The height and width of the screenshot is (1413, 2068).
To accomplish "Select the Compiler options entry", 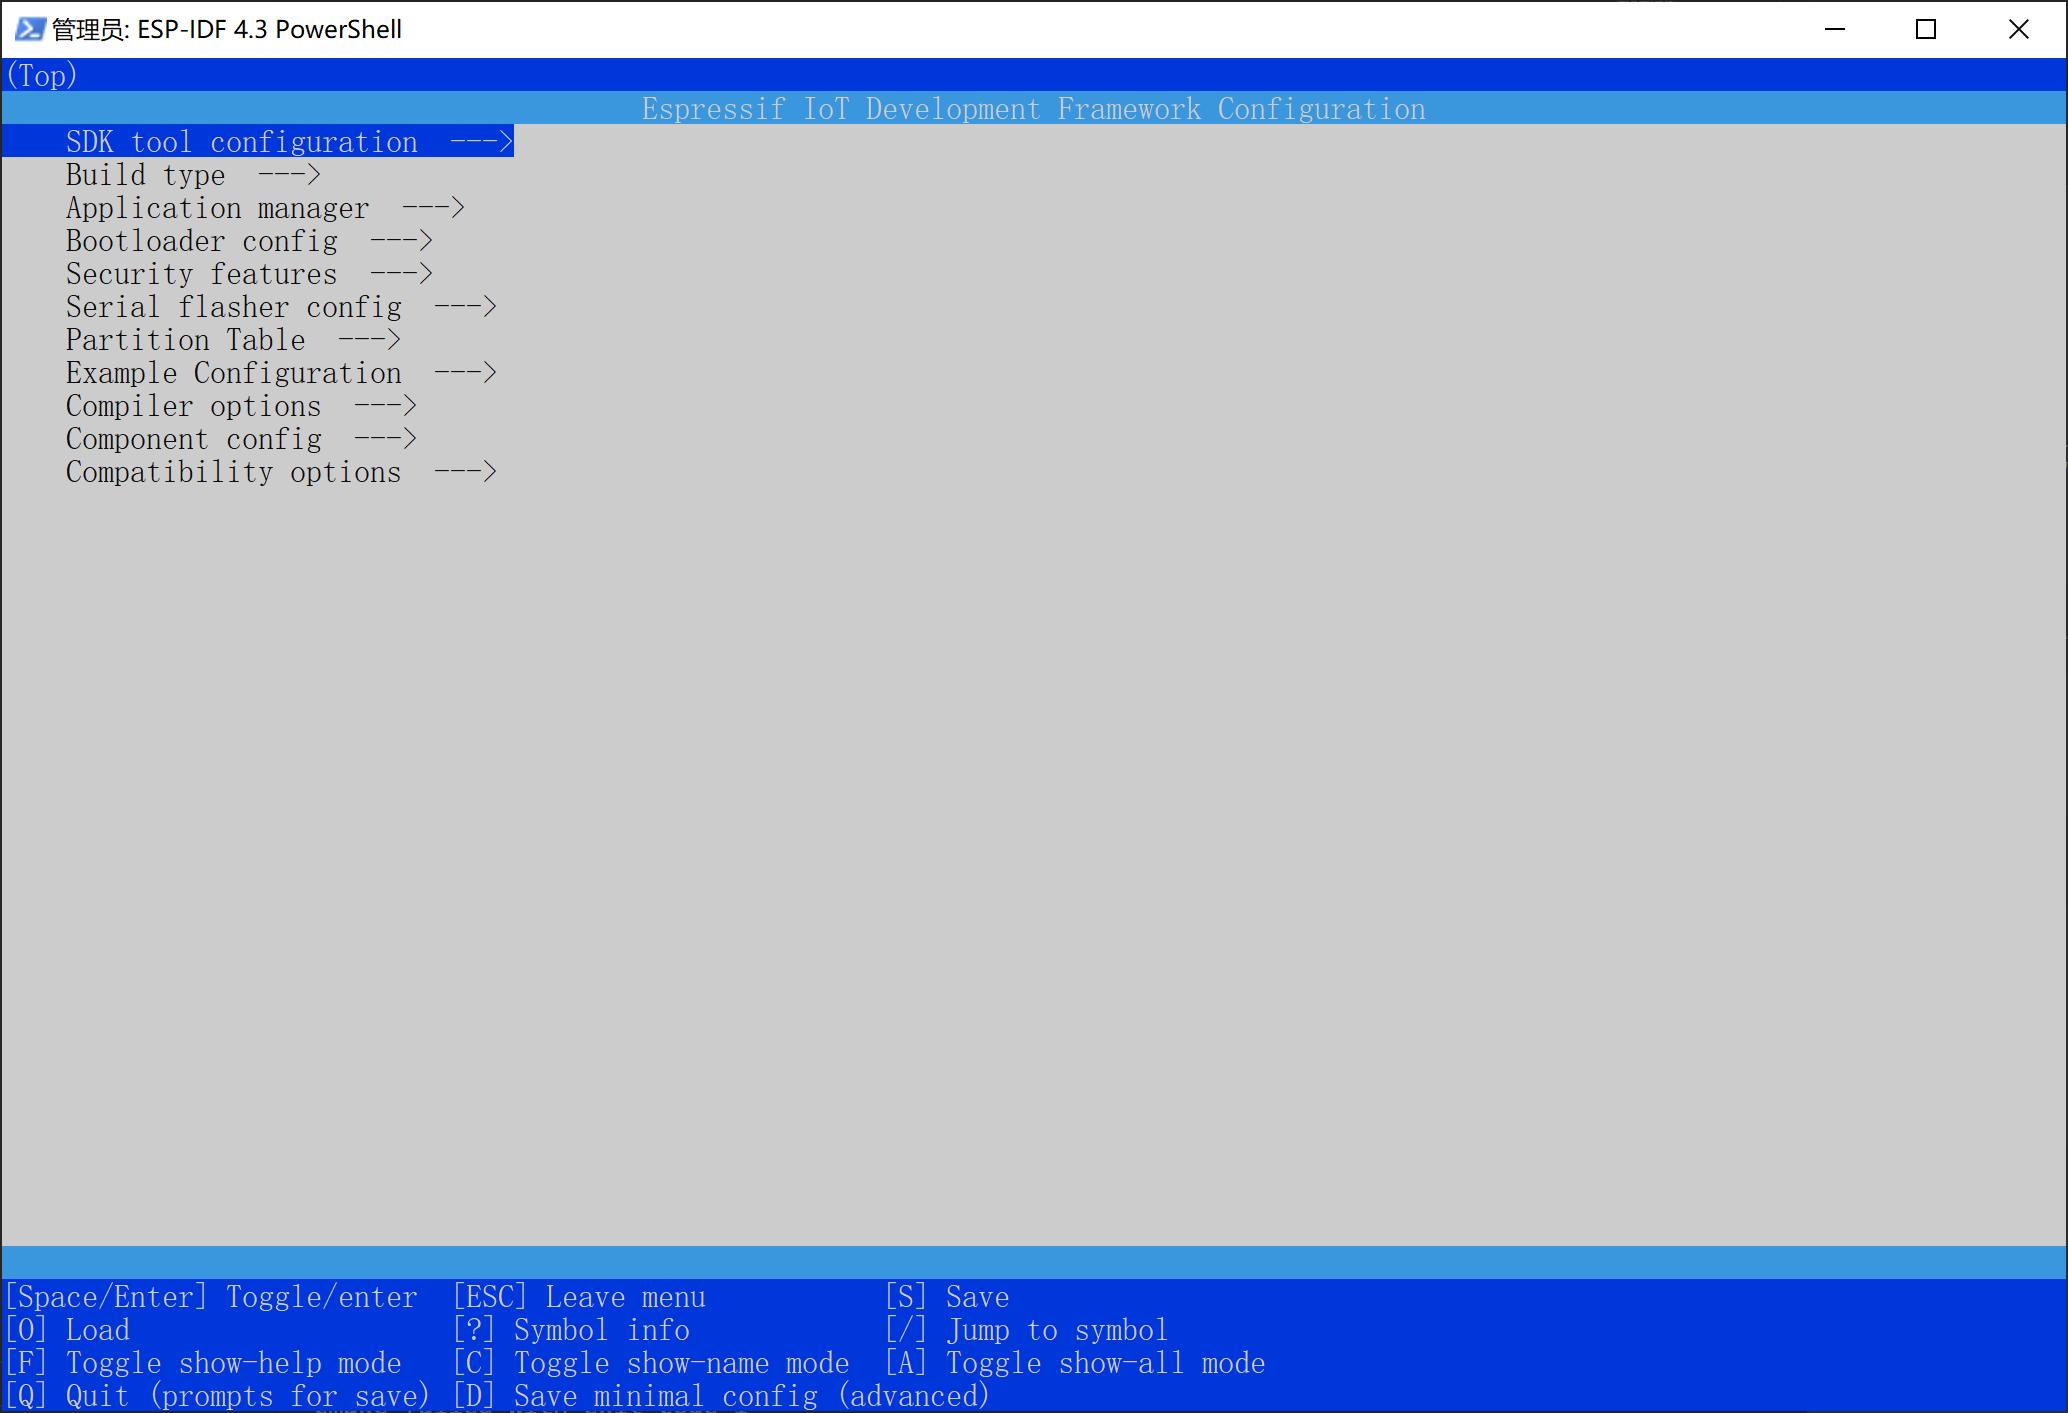I will (x=241, y=405).
